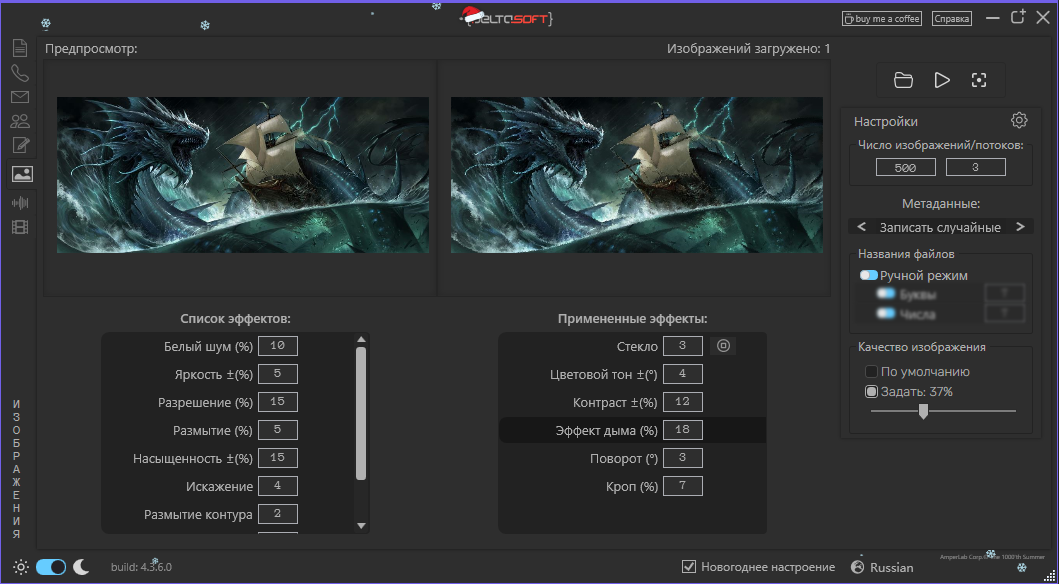
Task: Open the settings gear next to Настройки
Action: tap(1019, 121)
